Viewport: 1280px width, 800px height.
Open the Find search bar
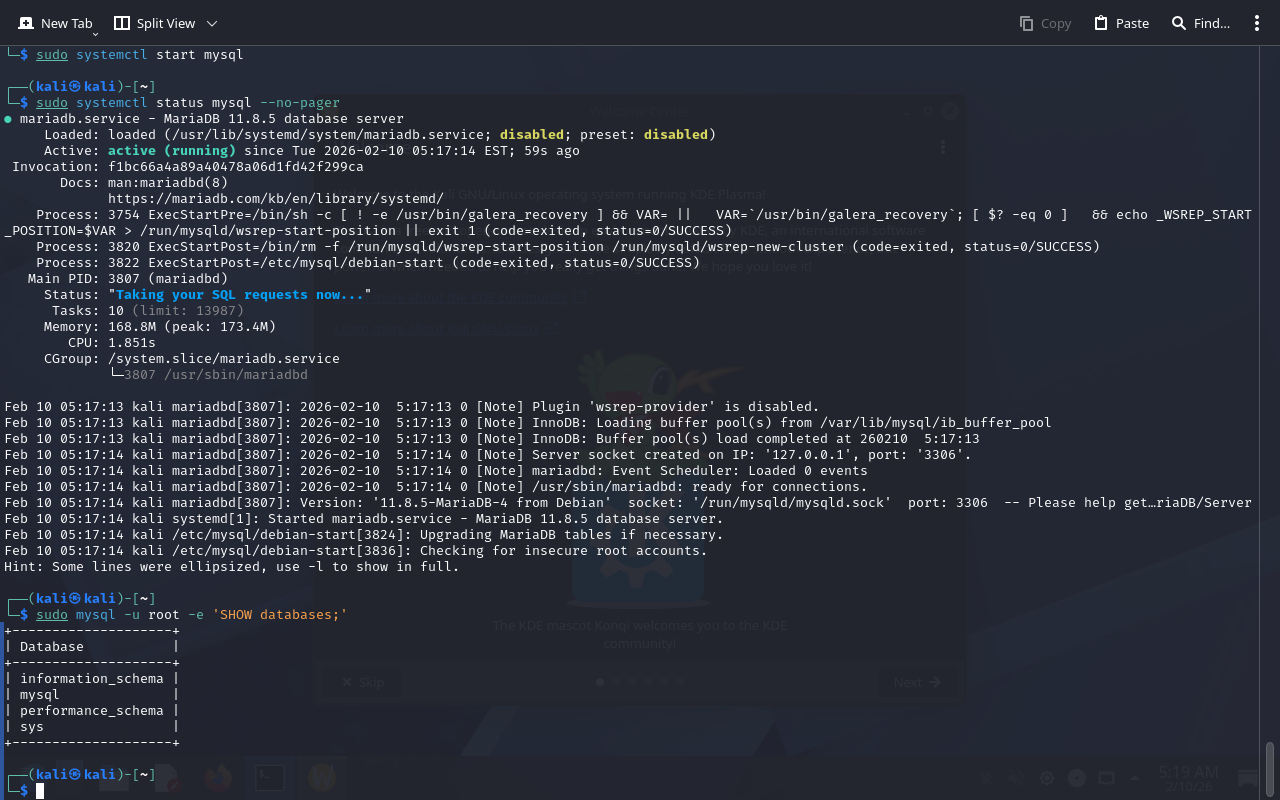point(1200,23)
